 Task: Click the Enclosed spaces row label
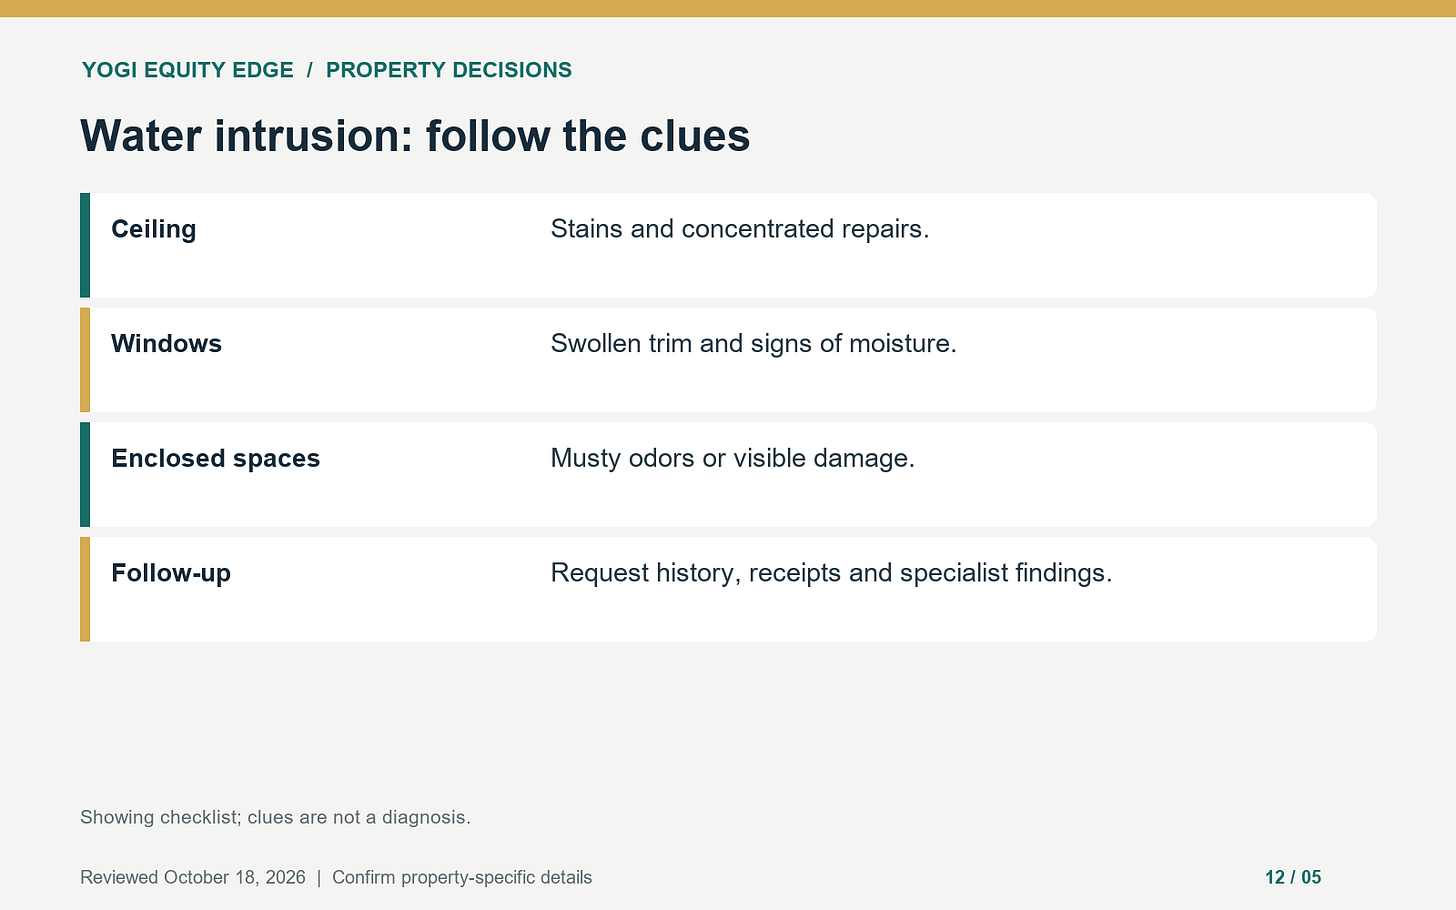click(x=216, y=459)
